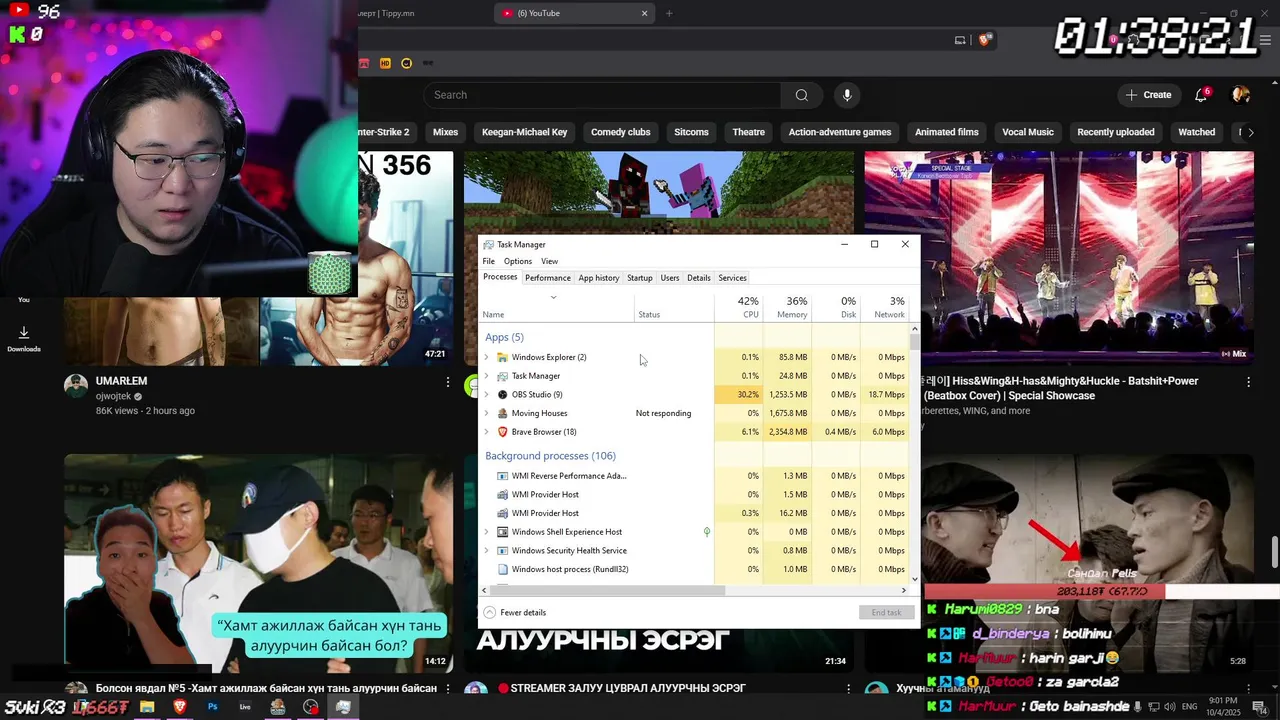Expand the OBS Studio (9) process group
Viewport: 1280px width, 720px height.
point(487,394)
